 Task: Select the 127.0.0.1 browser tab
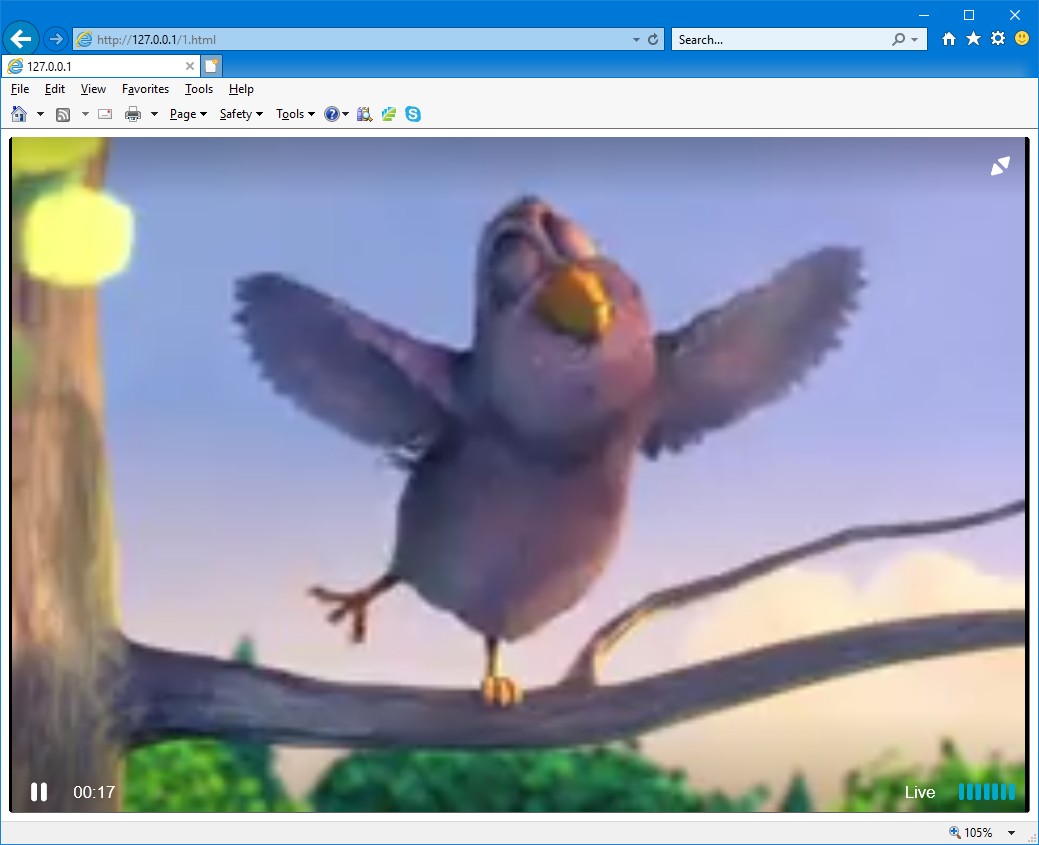(x=101, y=66)
